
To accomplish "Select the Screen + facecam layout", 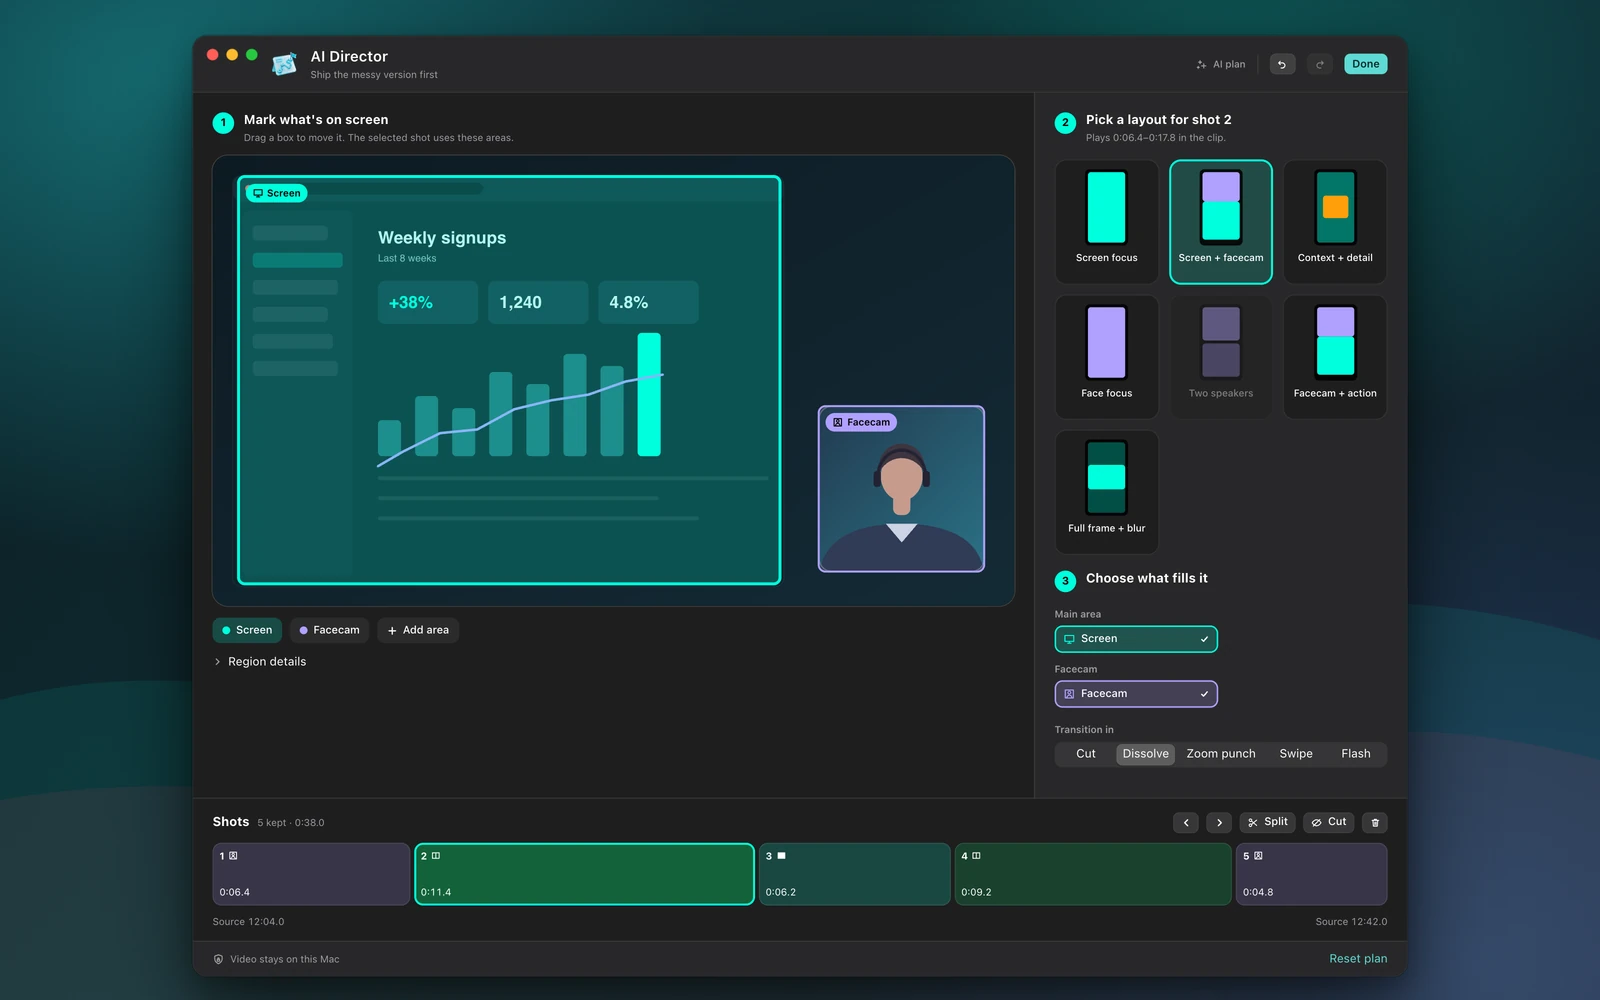I will [x=1221, y=222].
